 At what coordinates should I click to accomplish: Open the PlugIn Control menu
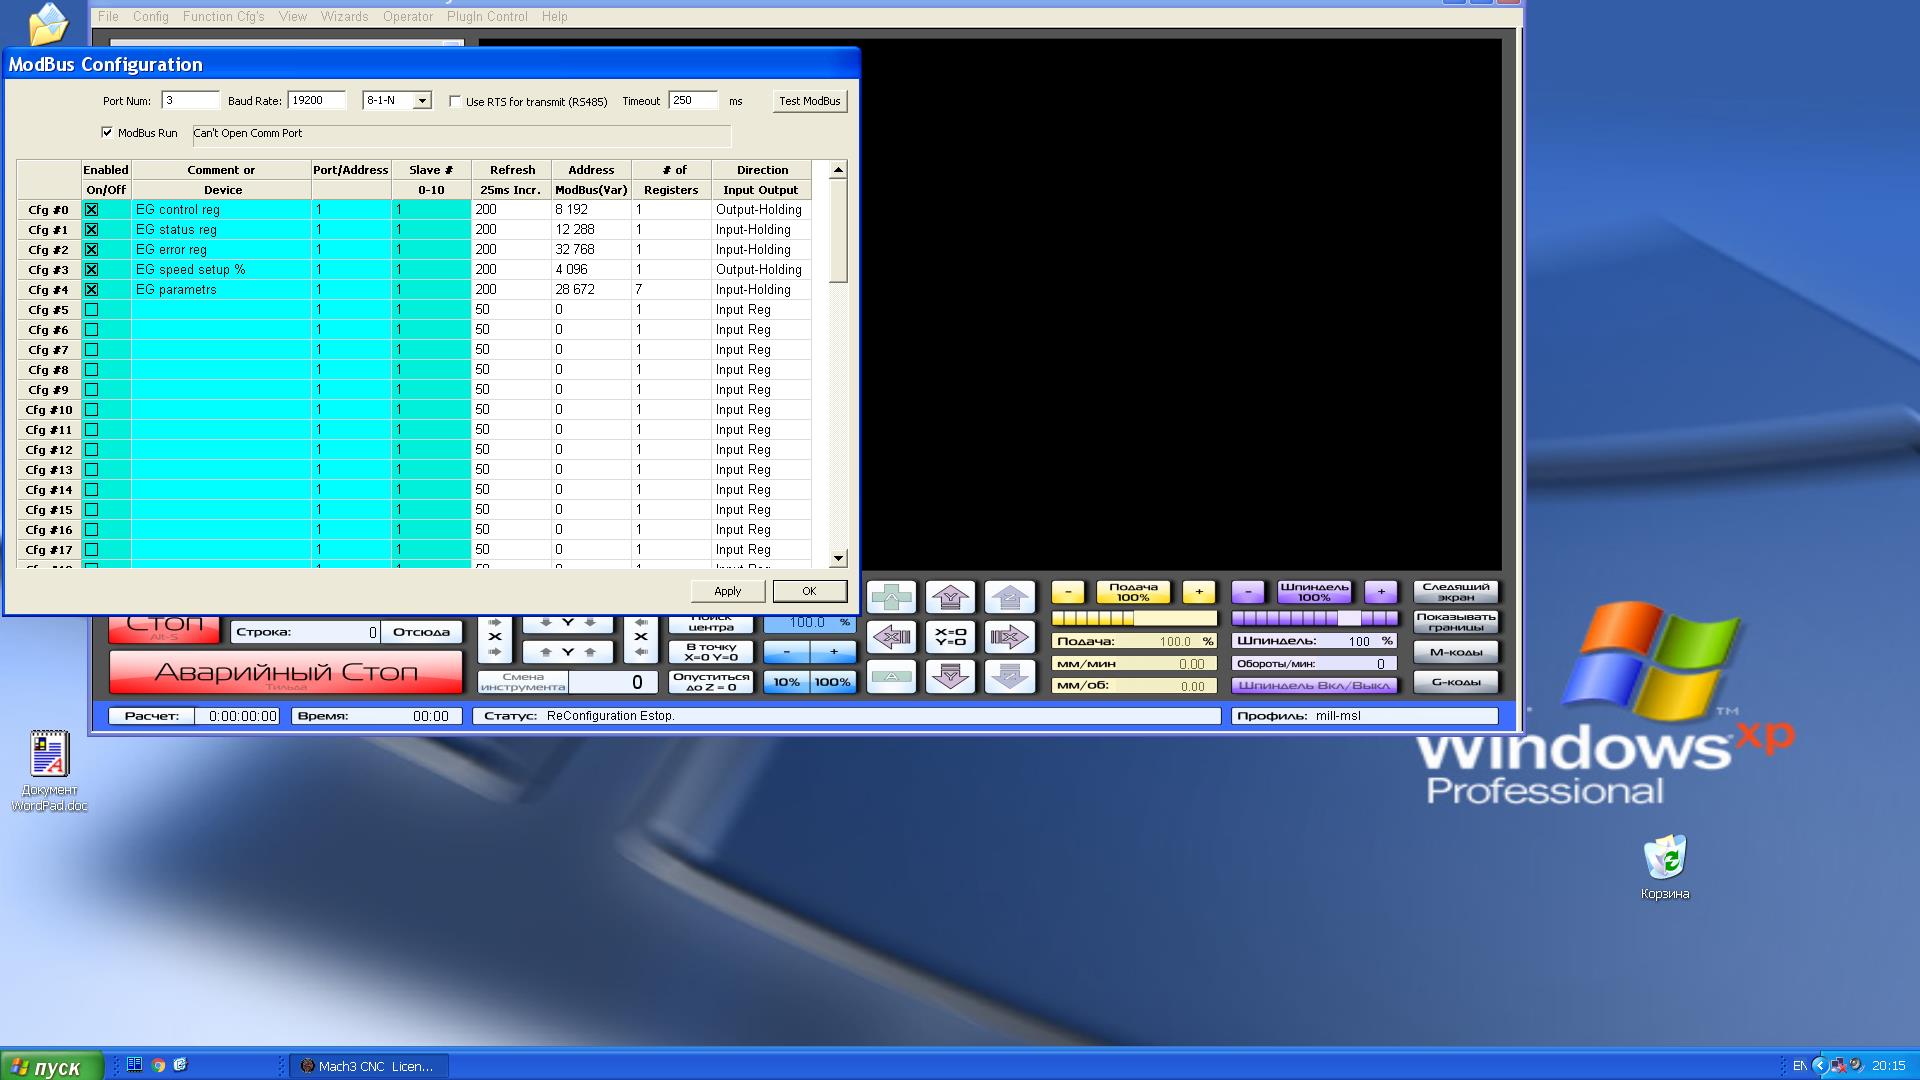[487, 16]
